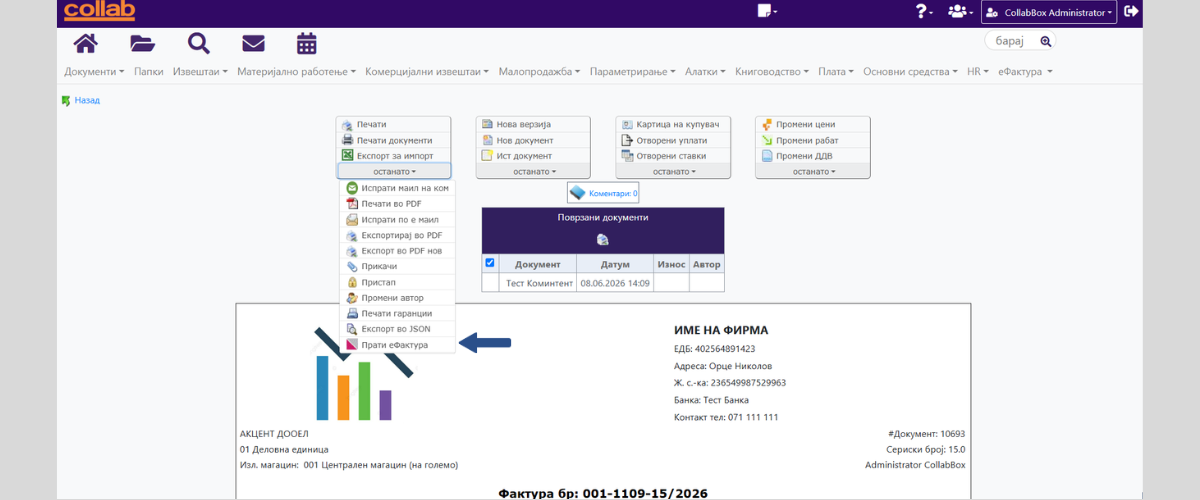Click the company logo in invoice
The width and height of the screenshot is (1200, 500).
pyautogui.click(x=364, y=372)
